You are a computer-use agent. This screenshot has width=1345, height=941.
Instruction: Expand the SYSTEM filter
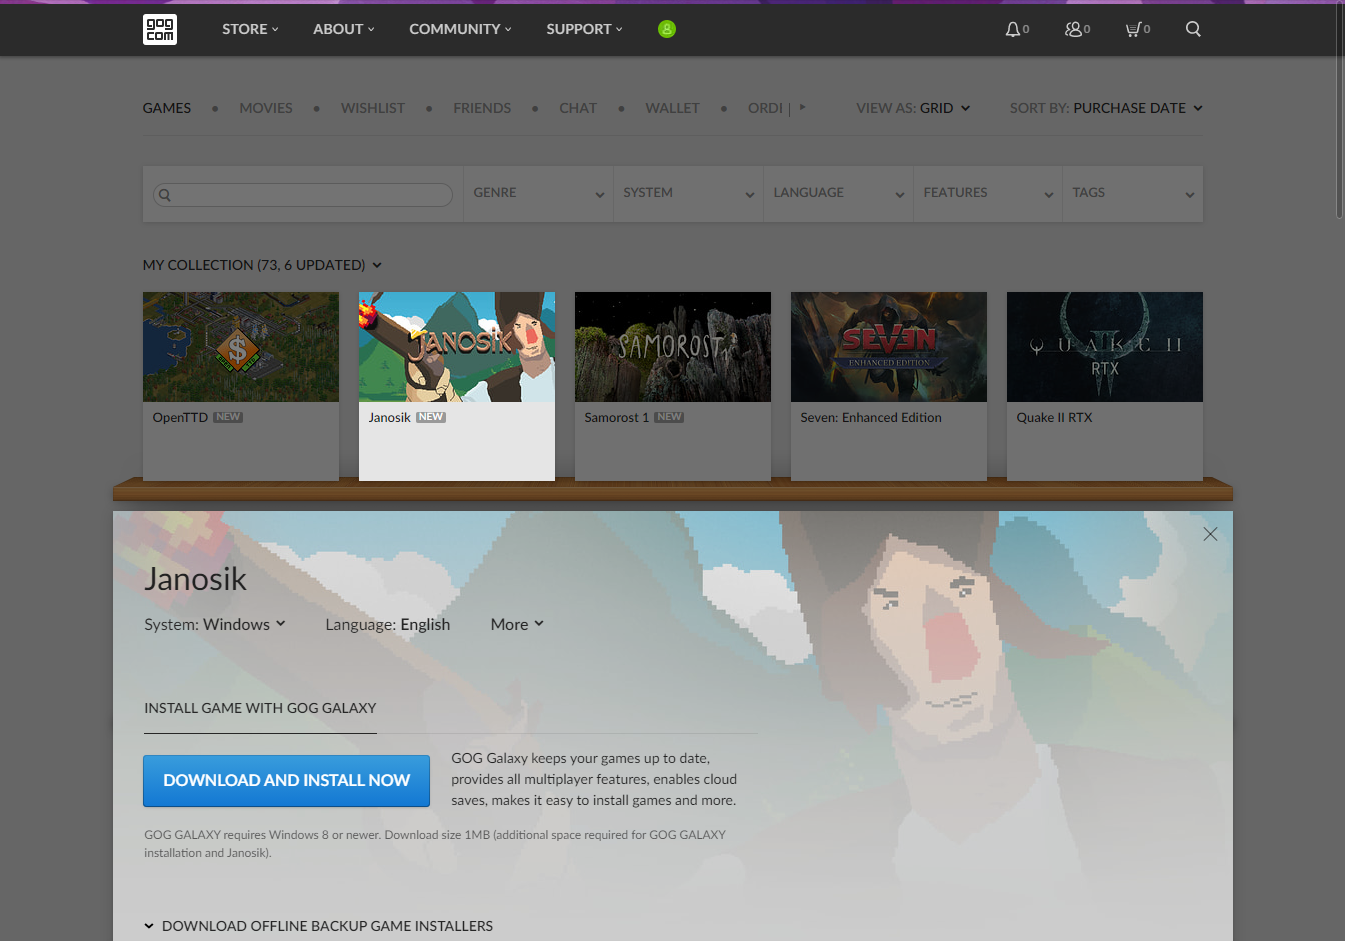pyautogui.click(x=688, y=193)
